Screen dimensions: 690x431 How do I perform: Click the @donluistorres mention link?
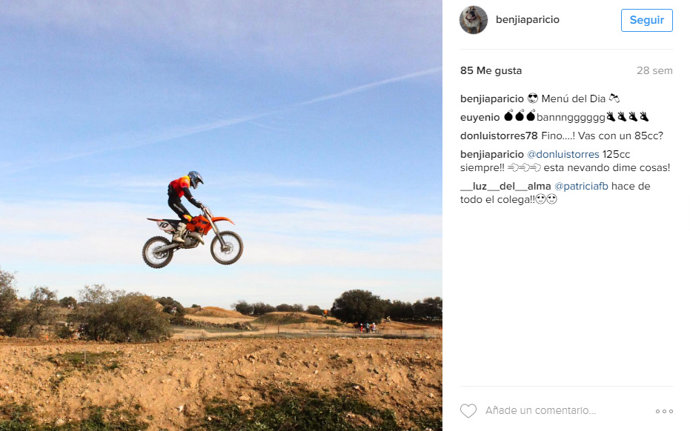(x=563, y=155)
